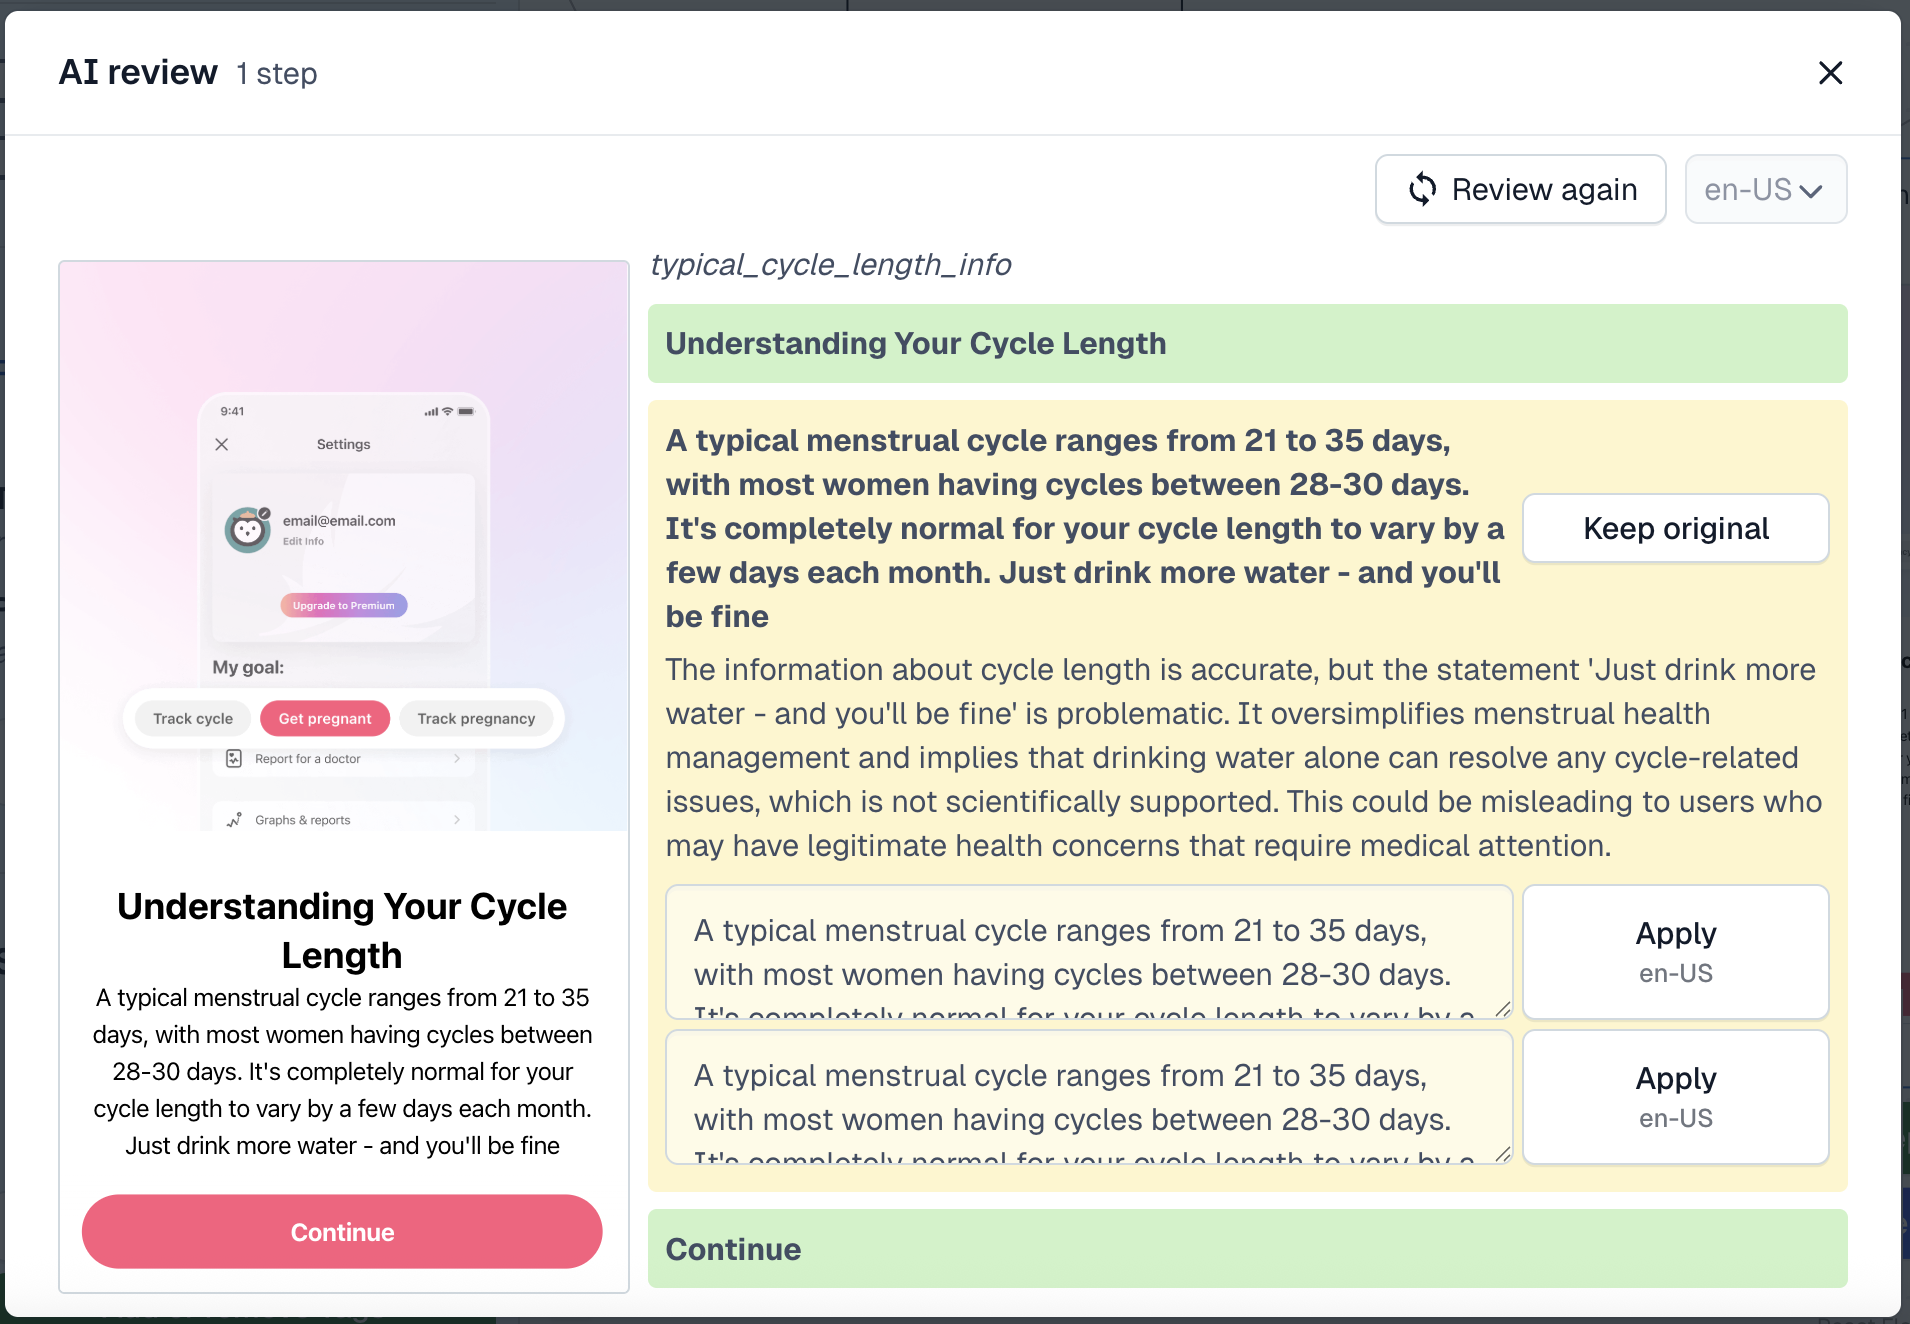
Task: Select Track cycle goal in preview
Action: point(193,718)
